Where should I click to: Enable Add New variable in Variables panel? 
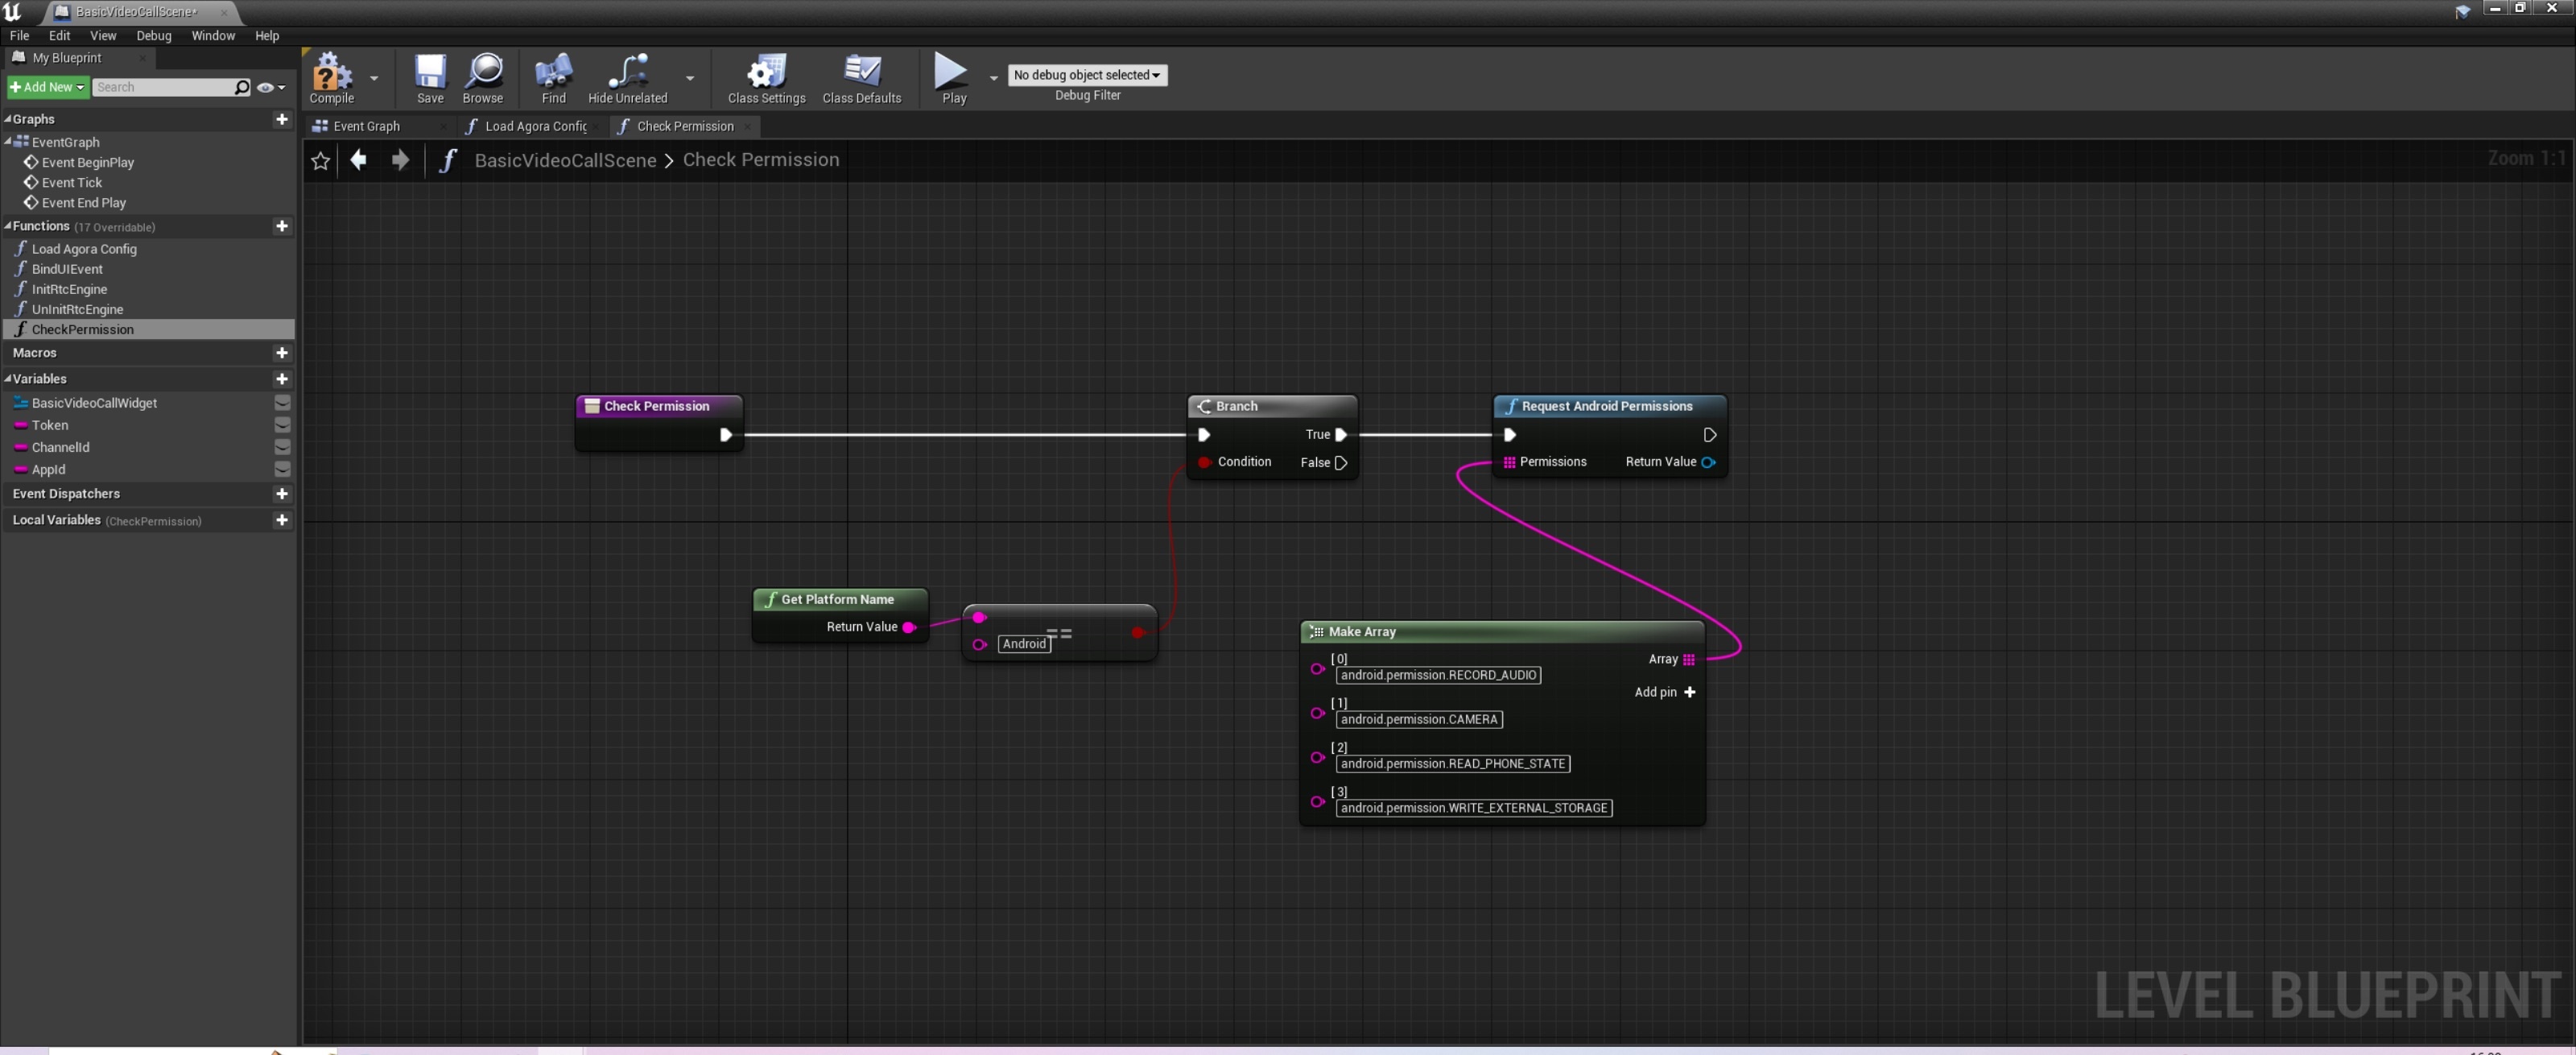click(x=283, y=378)
